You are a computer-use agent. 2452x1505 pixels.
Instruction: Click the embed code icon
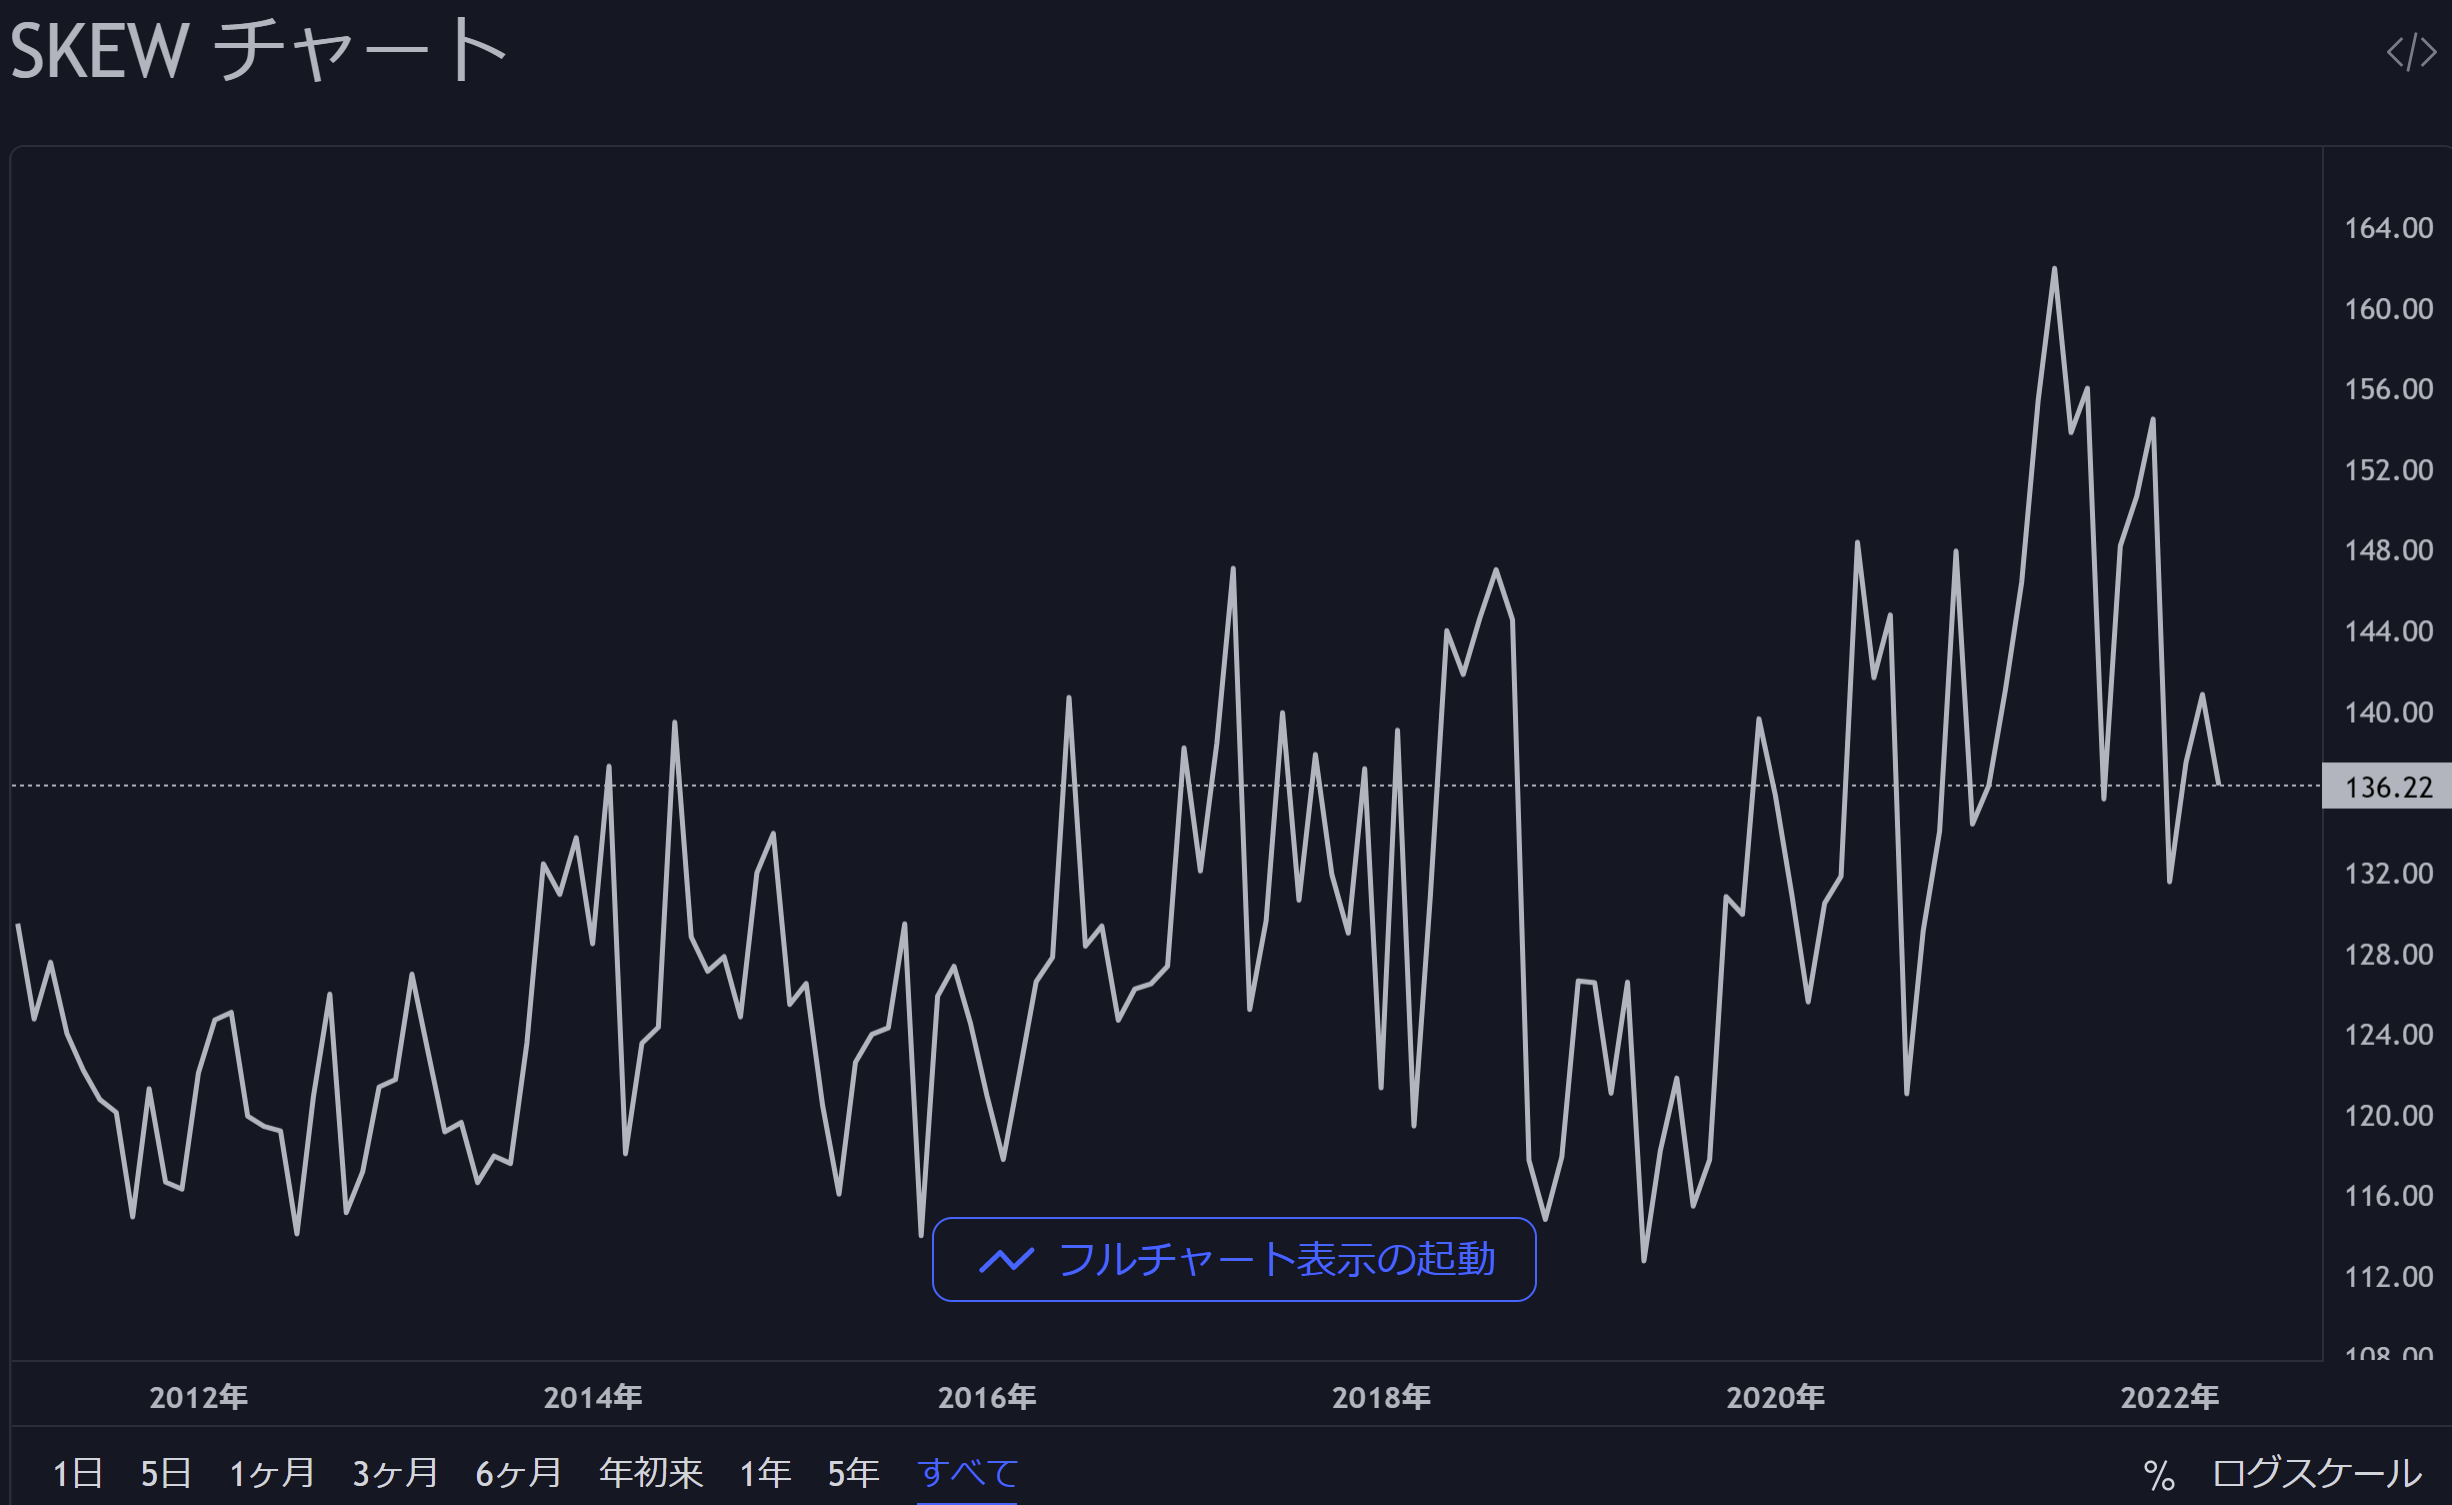click(x=2411, y=52)
